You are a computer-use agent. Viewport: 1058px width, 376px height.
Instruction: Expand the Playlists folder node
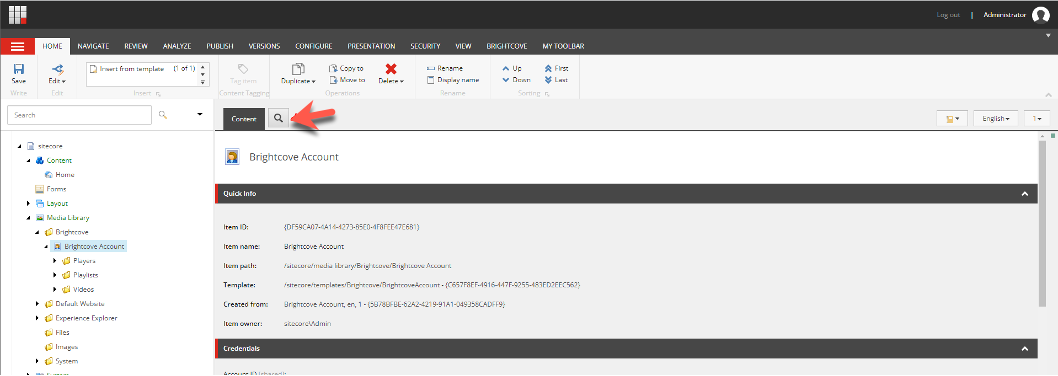click(x=55, y=275)
